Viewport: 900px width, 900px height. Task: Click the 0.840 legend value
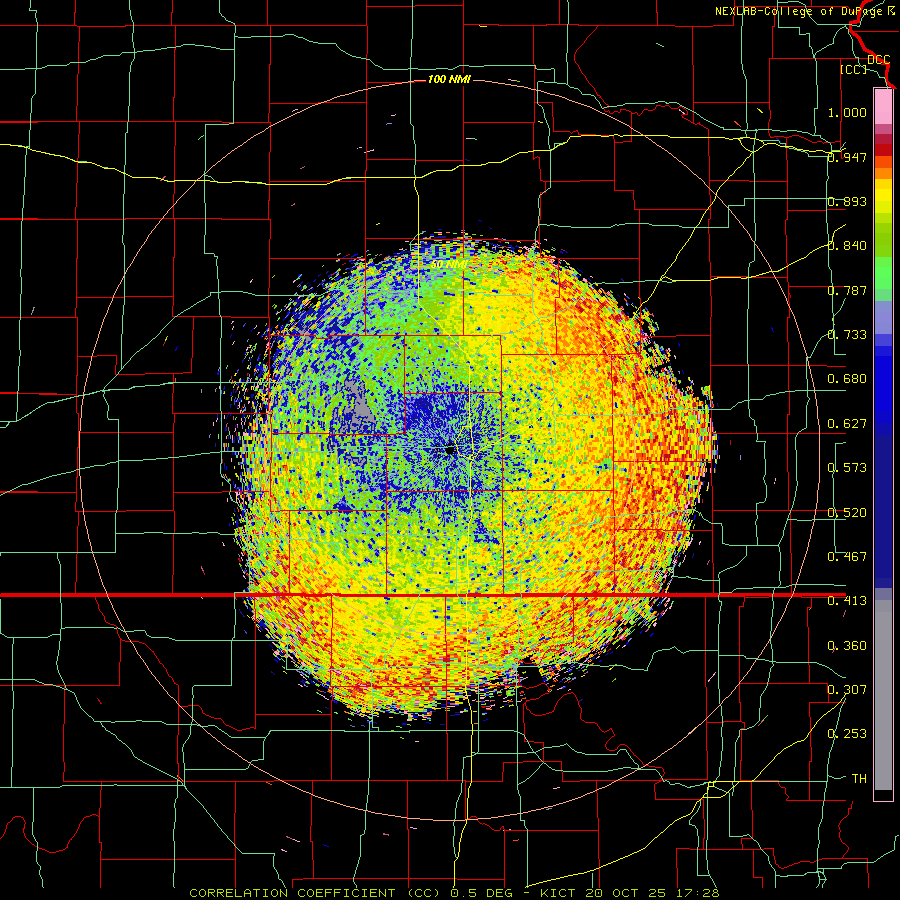[847, 246]
